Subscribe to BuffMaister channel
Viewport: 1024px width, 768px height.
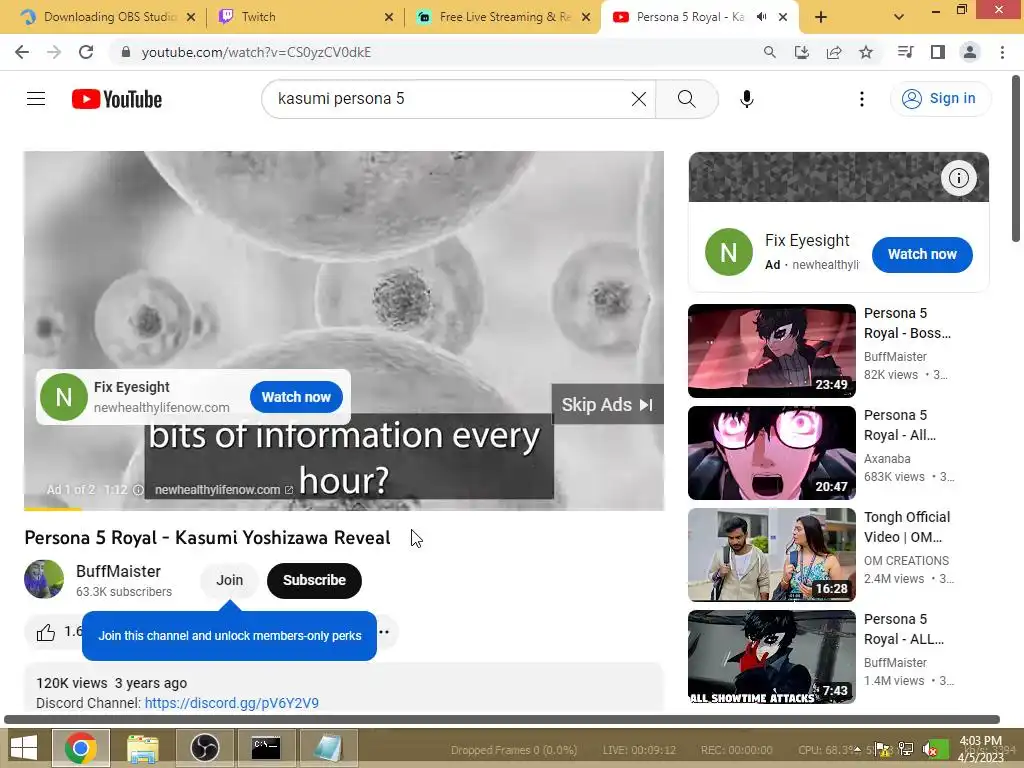point(314,580)
